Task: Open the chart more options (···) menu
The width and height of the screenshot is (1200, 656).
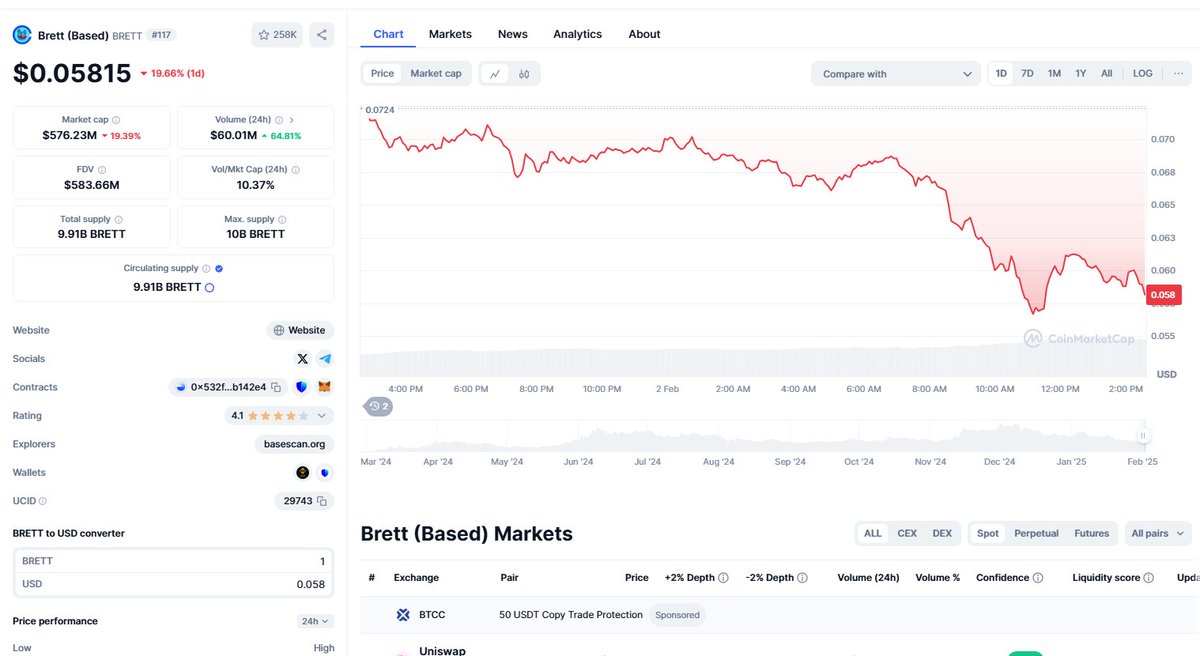Action: (x=1178, y=74)
